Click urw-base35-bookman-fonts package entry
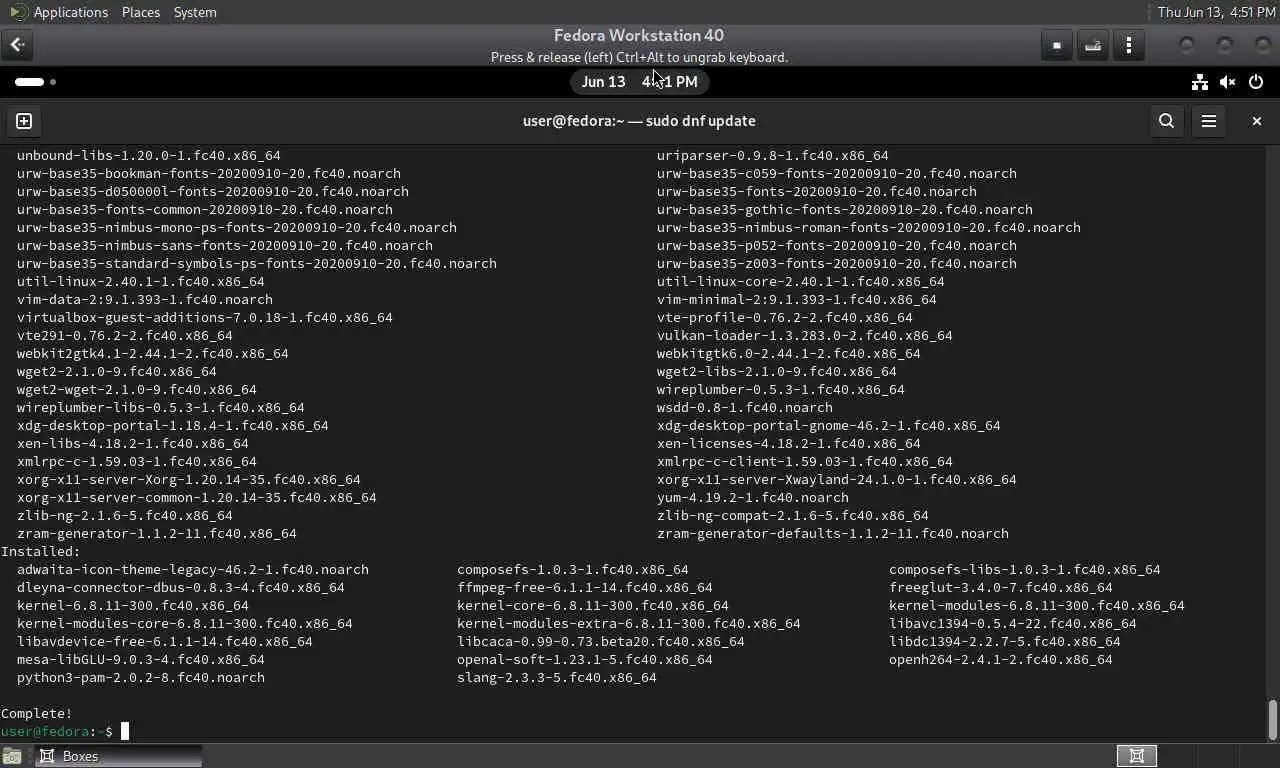 click(209, 173)
